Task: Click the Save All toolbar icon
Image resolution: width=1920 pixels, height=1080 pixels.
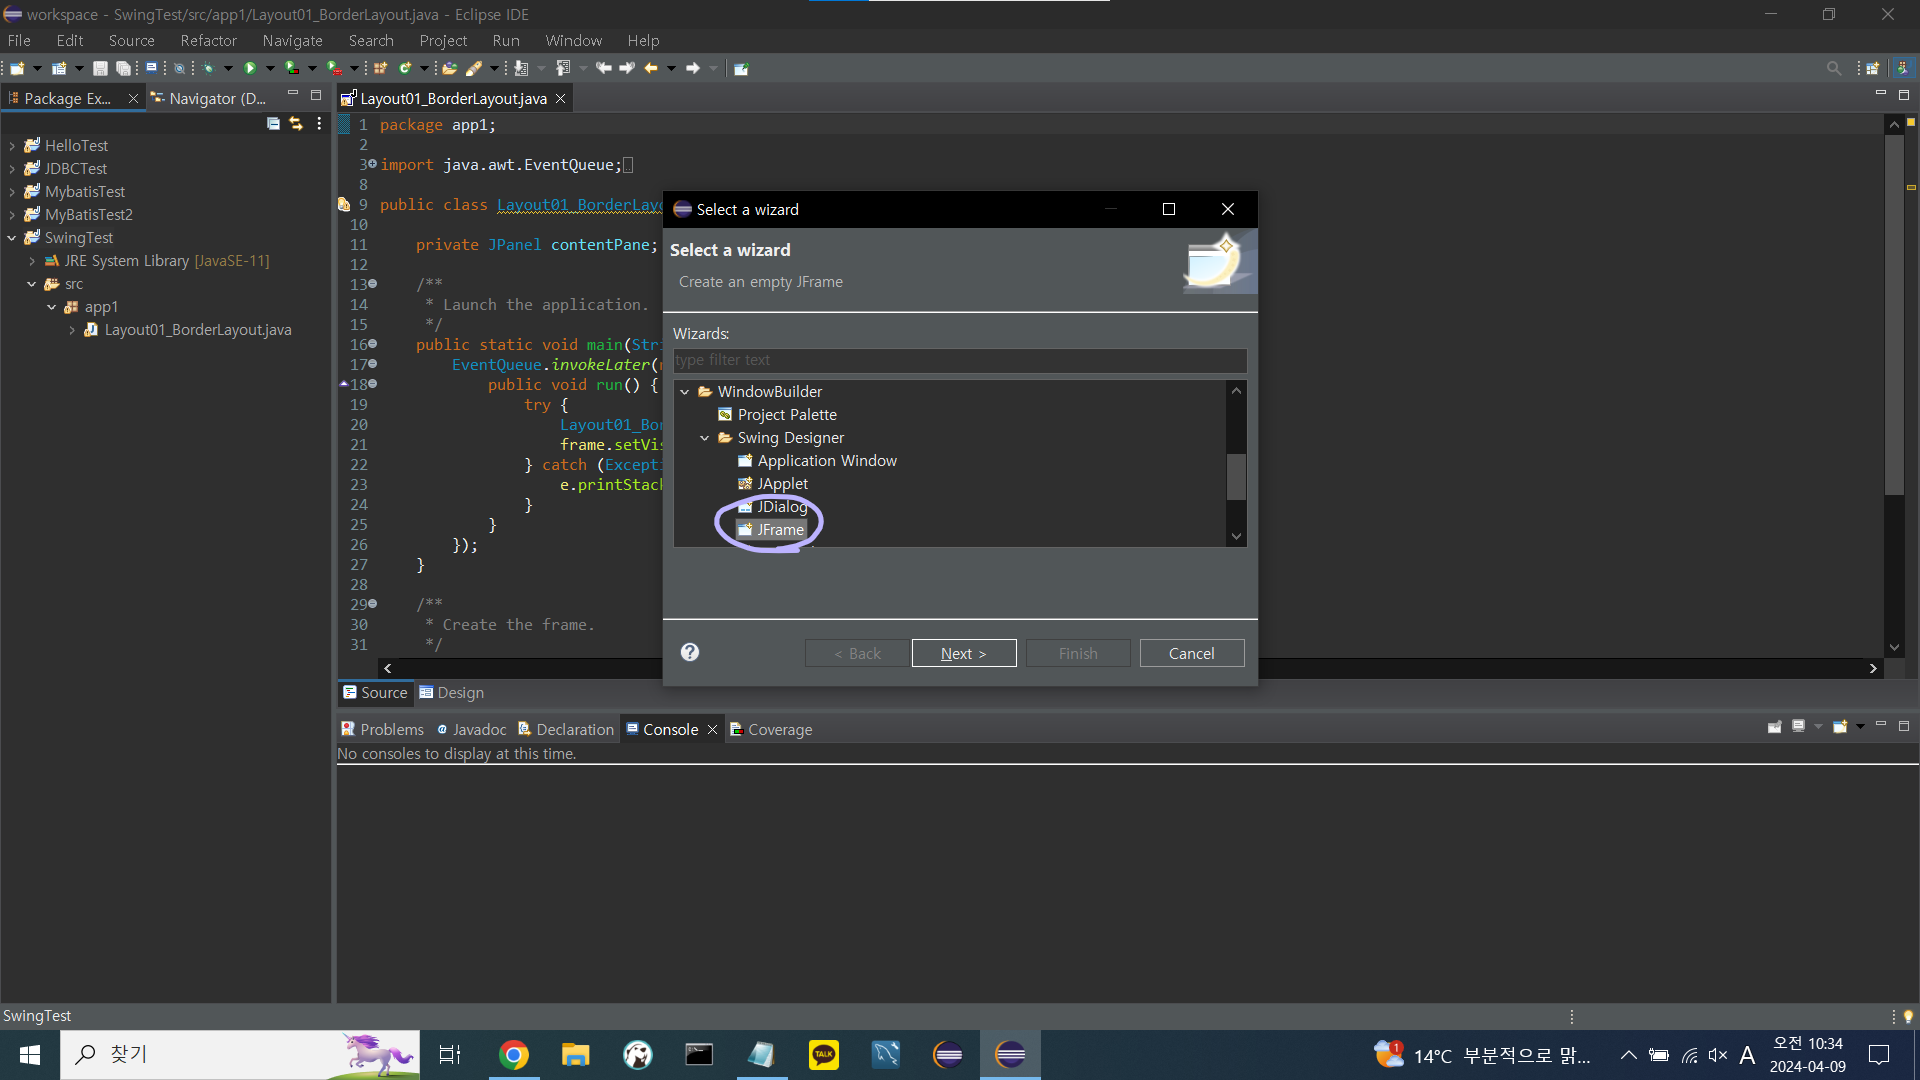Action: coord(123,69)
